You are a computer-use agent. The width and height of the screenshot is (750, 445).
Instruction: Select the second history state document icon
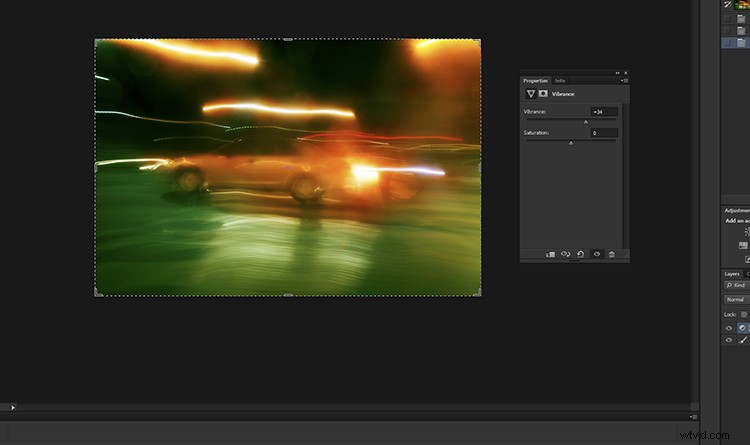point(741,31)
